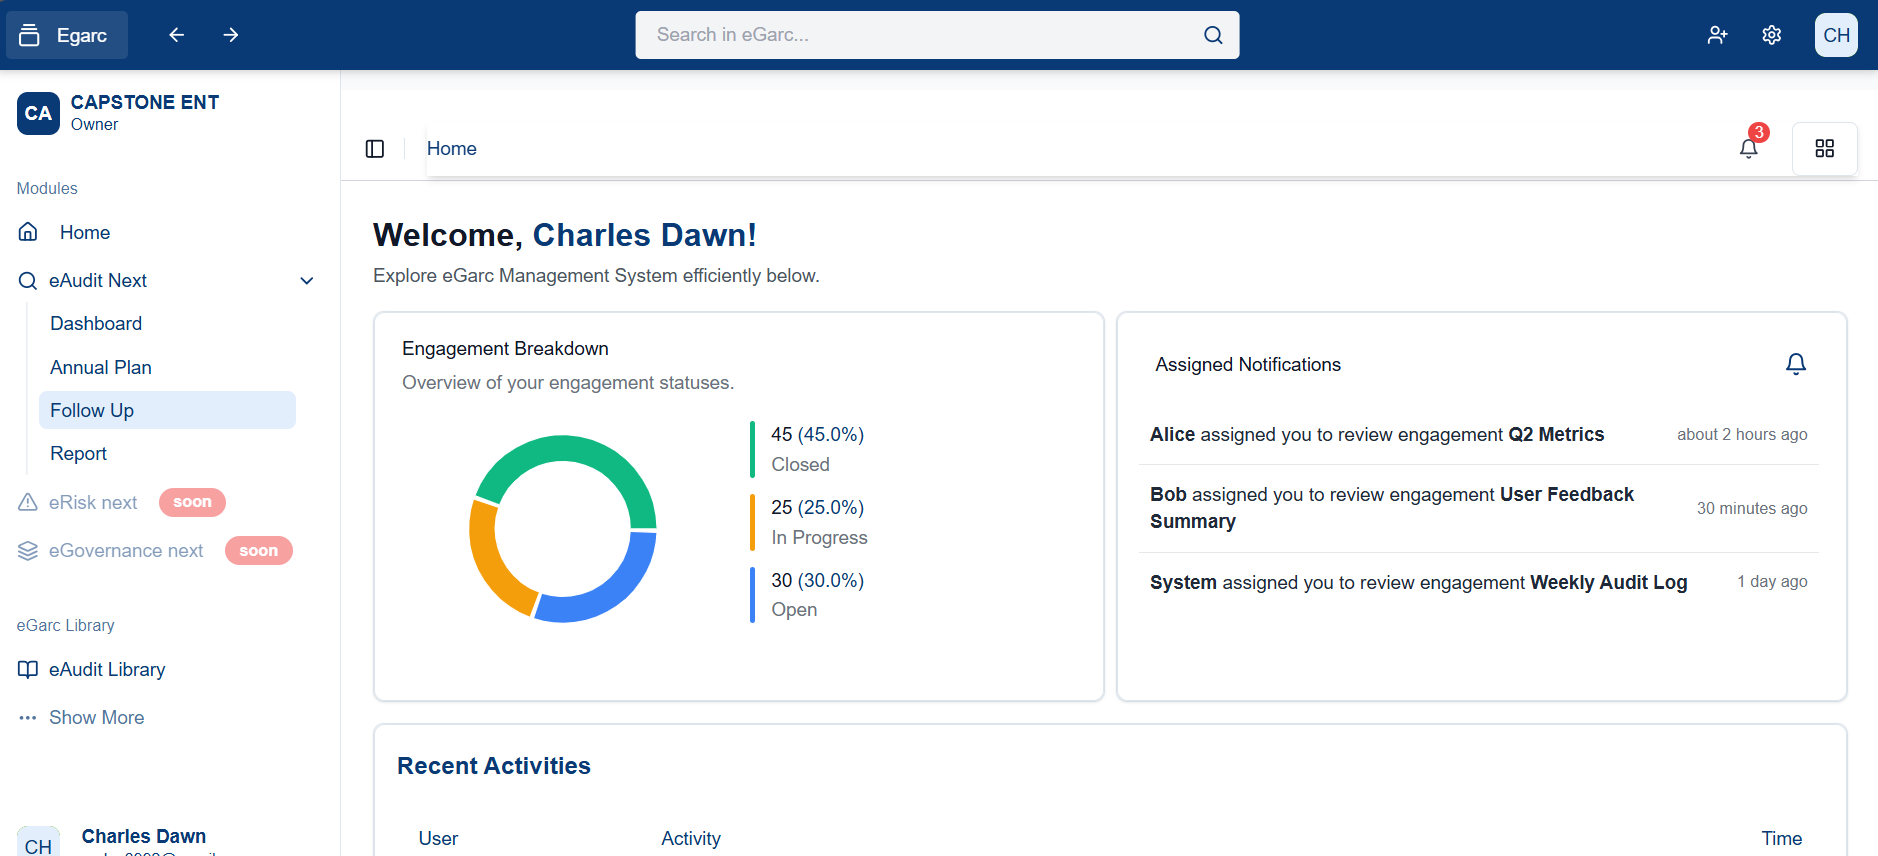1878x856 pixels.
Task: Click the notification bell with red badge
Action: click(1748, 148)
